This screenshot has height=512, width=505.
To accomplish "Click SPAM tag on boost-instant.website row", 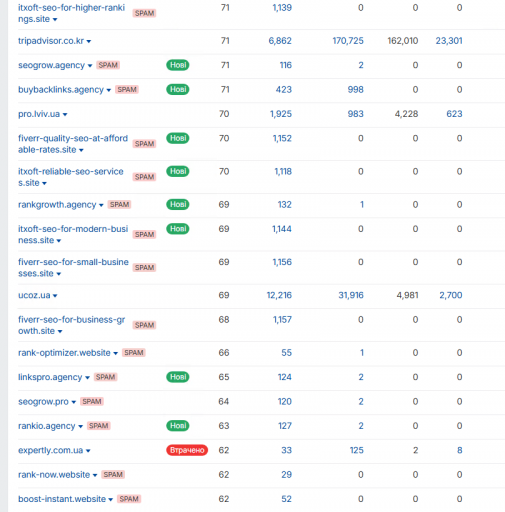I will coord(129,499).
